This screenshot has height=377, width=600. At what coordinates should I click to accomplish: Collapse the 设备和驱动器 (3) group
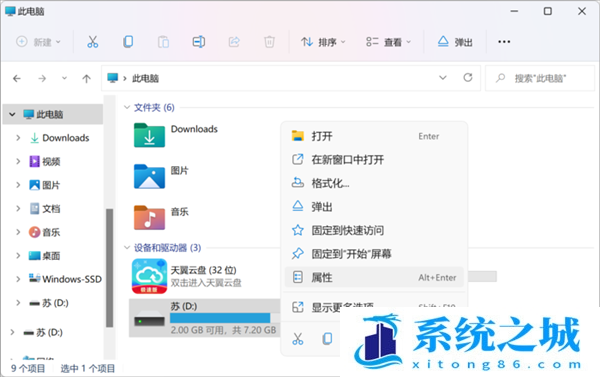click(x=127, y=248)
